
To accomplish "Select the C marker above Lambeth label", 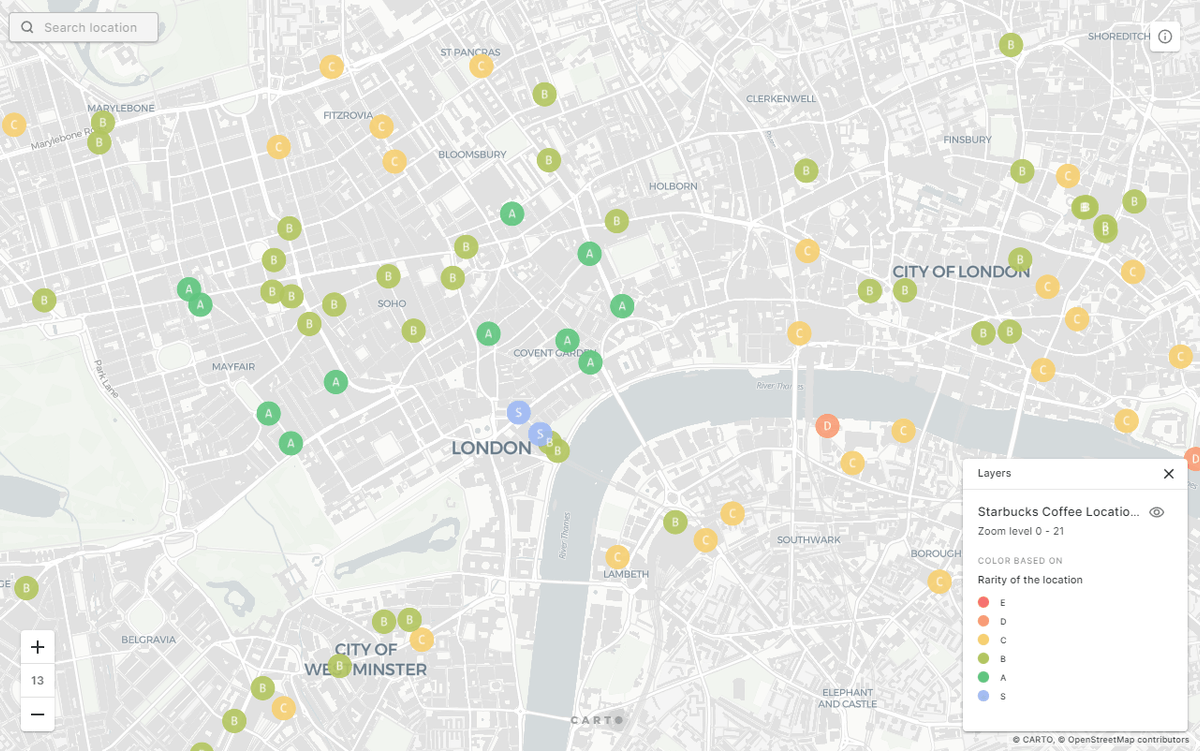I will (x=617, y=557).
